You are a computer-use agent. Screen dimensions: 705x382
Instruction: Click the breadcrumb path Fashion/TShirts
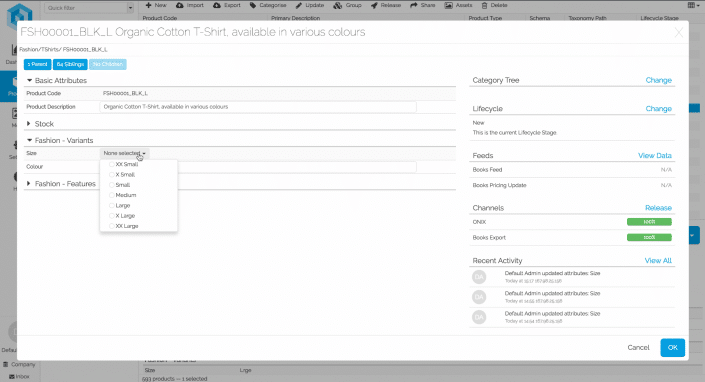[39, 49]
